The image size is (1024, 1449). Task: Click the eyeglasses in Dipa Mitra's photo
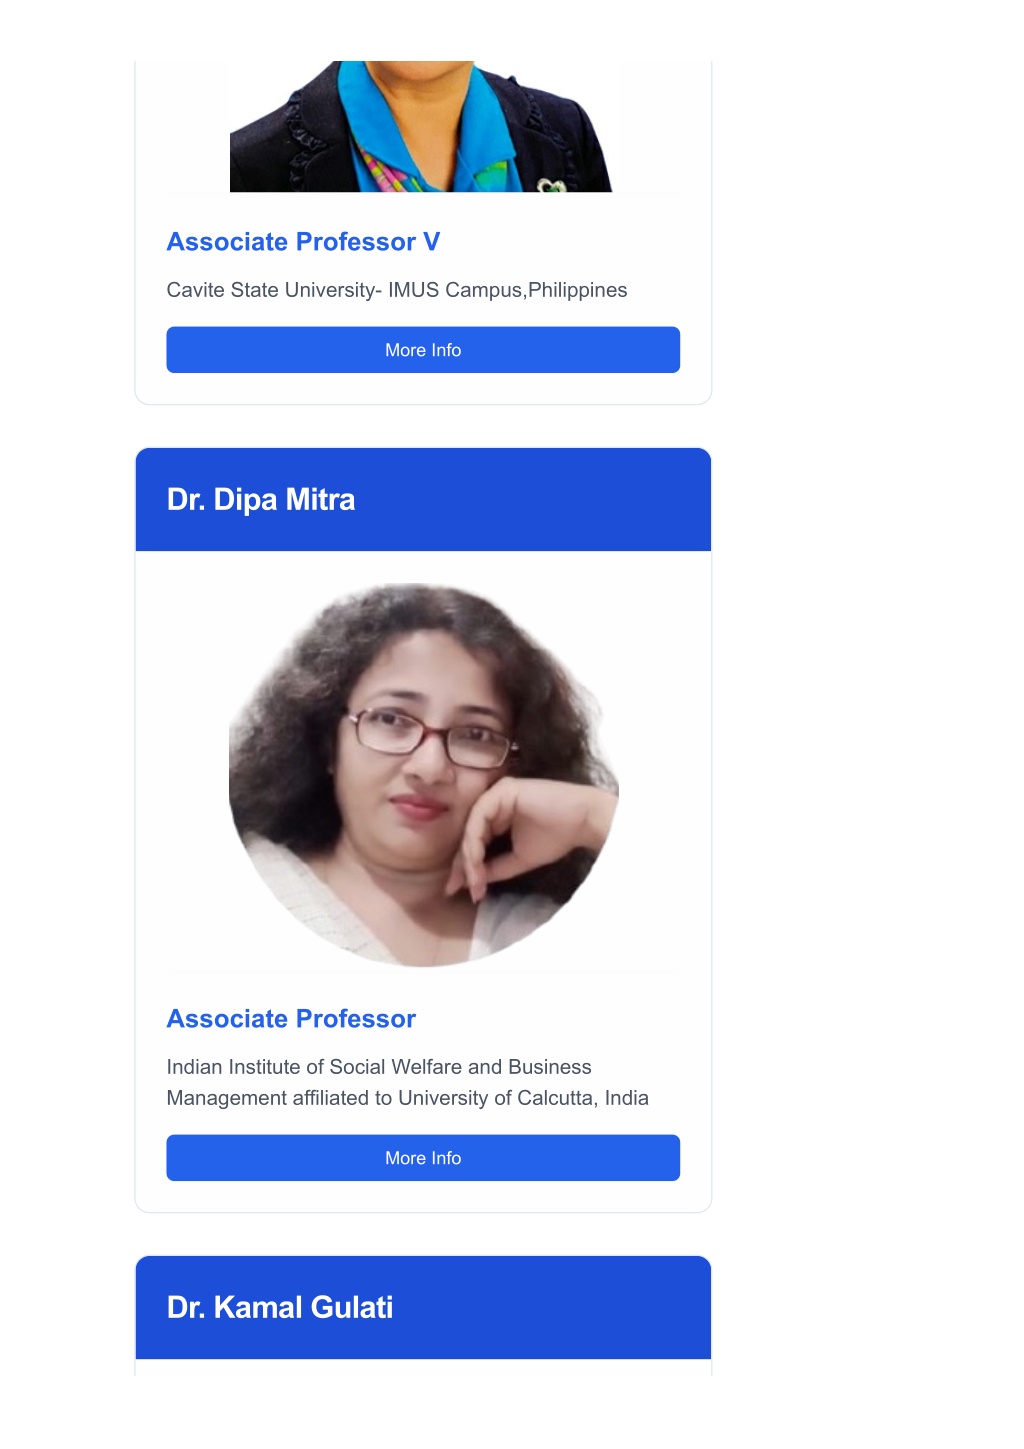(x=428, y=738)
